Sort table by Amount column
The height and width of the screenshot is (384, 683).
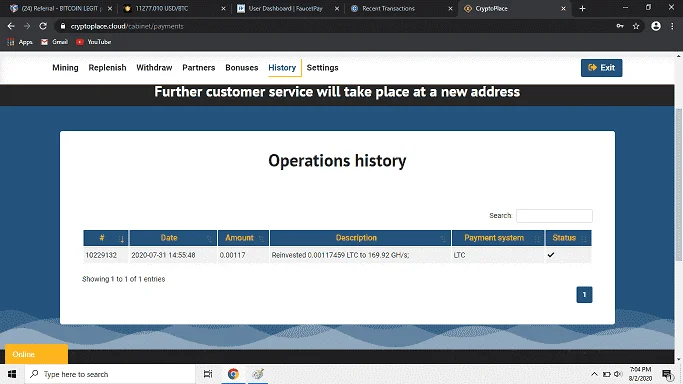pyautogui.click(x=243, y=238)
